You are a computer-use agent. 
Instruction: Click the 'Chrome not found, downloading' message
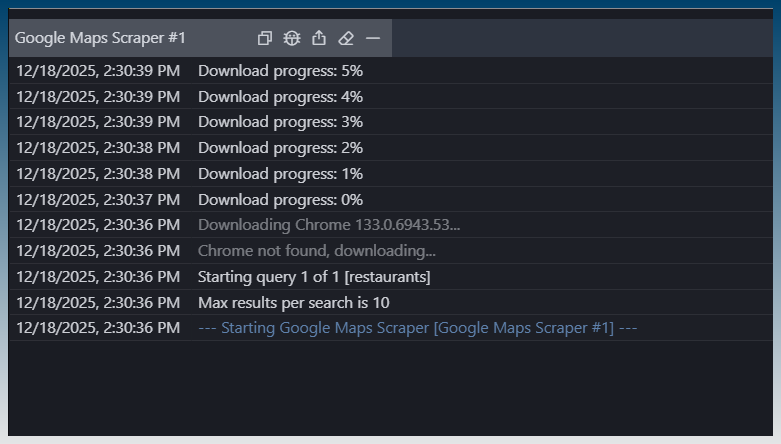pyautogui.click(x=316, y=251)
